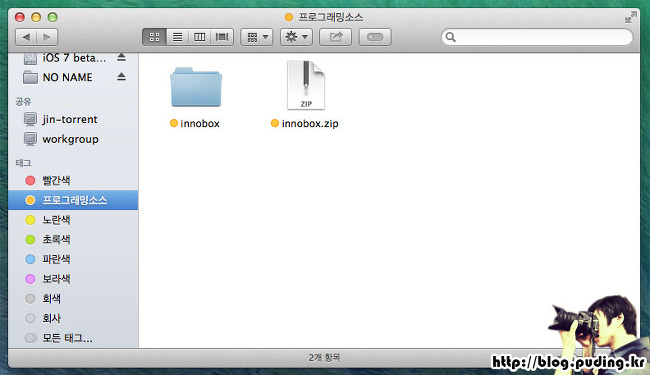
Task: Switch to icon view
Action: pyautogui.click(x=154, y=37)
